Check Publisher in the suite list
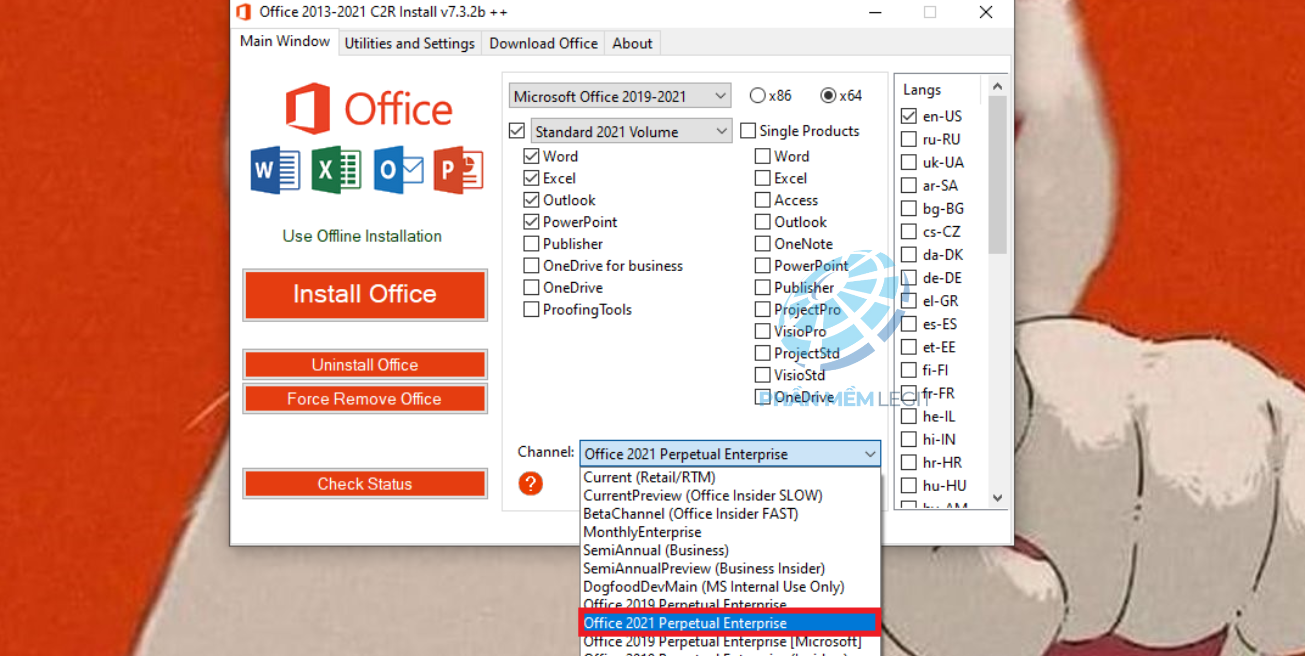1305x656 pixels. tap(532, 244)
